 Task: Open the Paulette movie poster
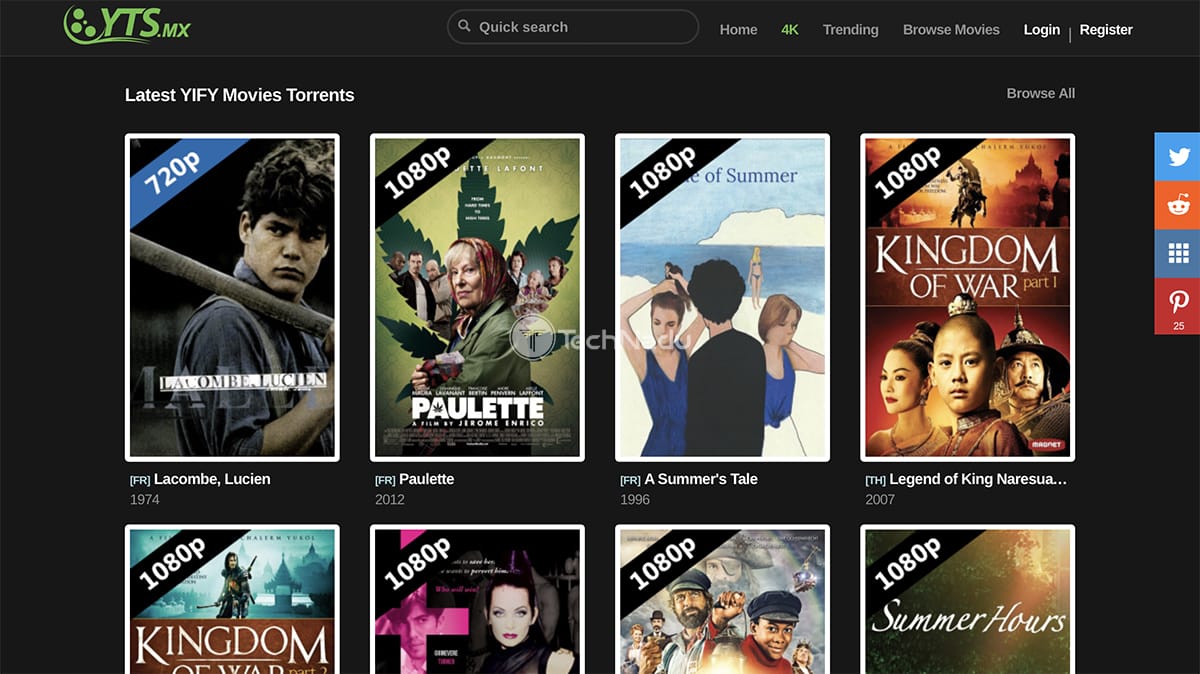click(x=477, y=297)
